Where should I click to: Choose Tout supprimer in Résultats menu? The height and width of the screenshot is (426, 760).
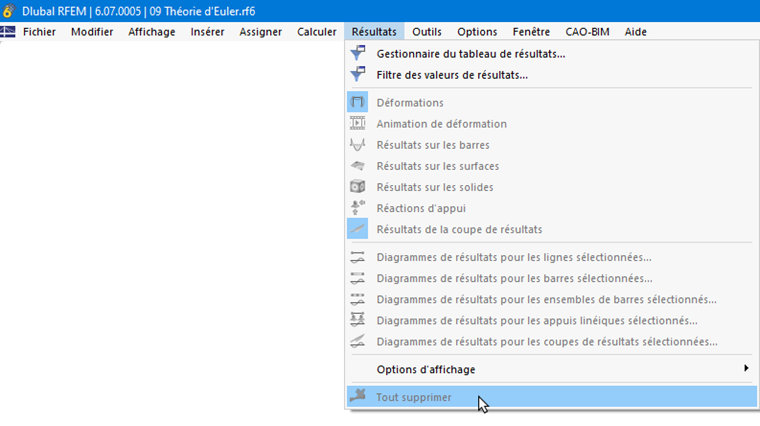(x=551, y=397)
